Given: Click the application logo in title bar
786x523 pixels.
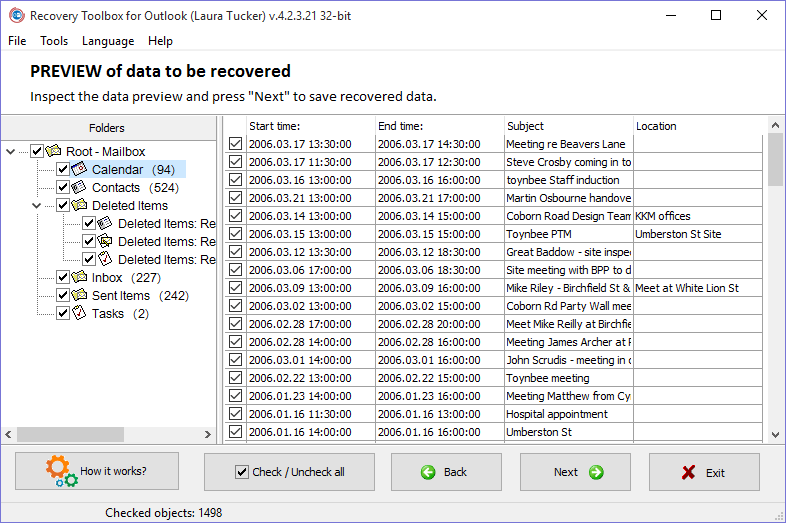Looking at the screenshot, I should click(x=17, y=15).
